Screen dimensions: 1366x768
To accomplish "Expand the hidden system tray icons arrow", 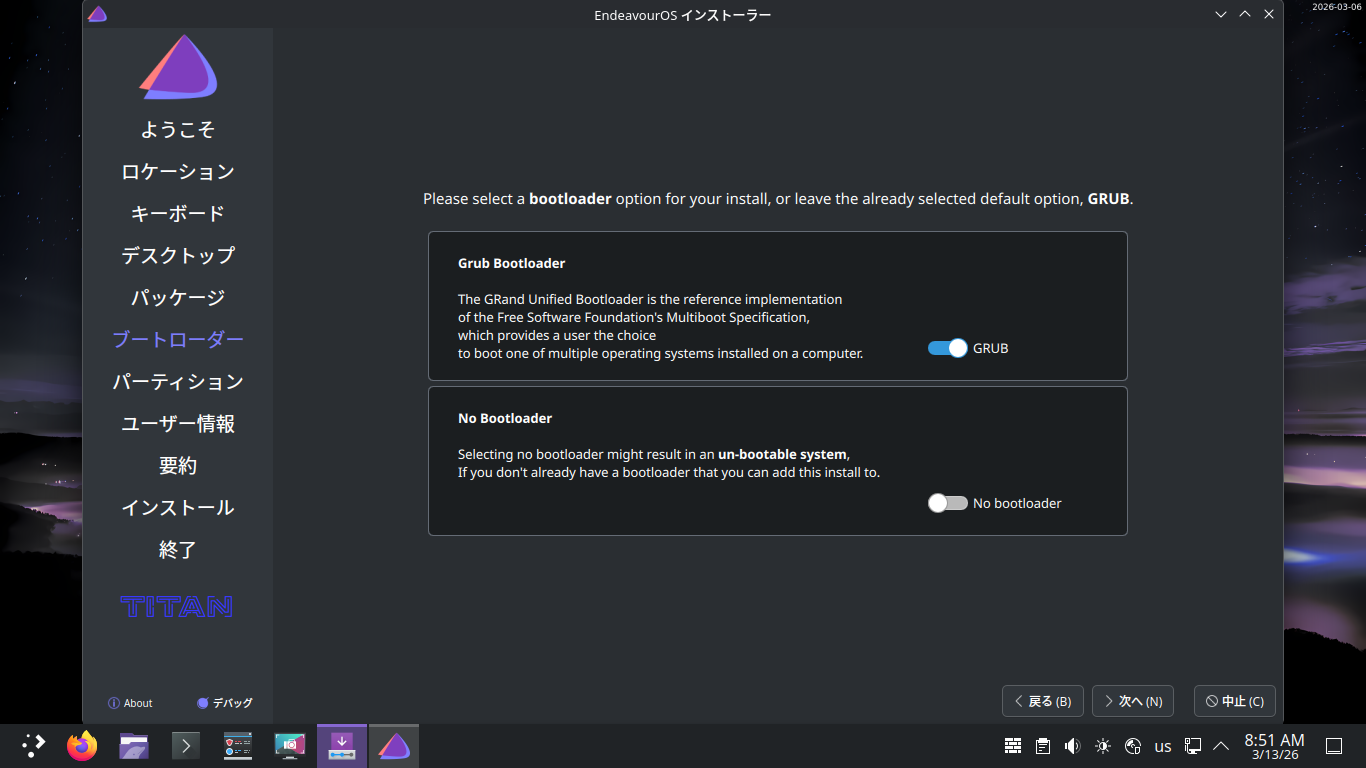I will coord(1221,746).
